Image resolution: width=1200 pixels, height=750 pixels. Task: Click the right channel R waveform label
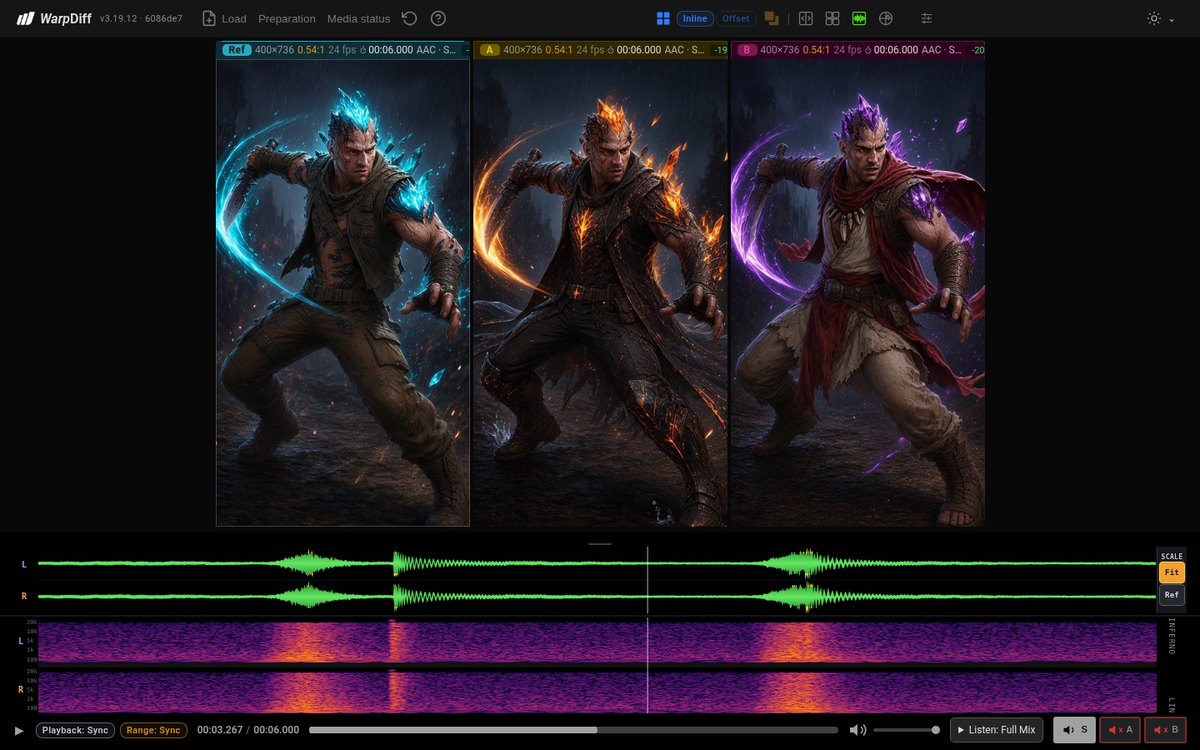coord(24,597)
